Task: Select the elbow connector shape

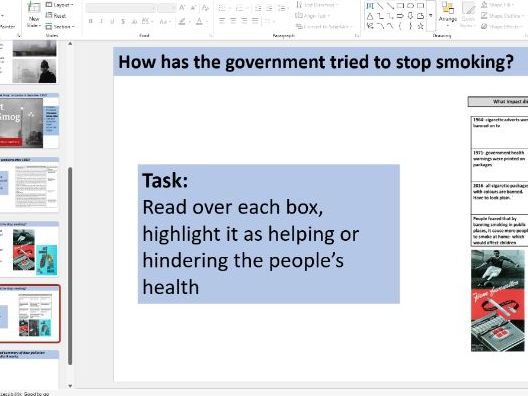Action: [380, 16]
